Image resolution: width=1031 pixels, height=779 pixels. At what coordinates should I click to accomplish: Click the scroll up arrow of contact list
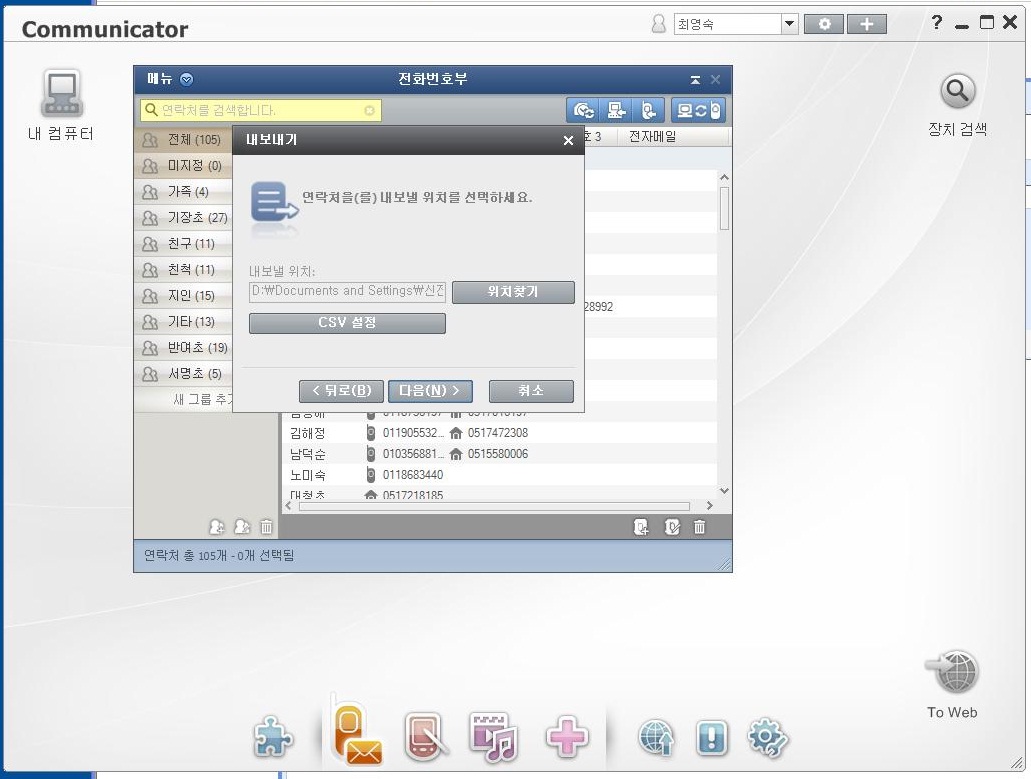[x=724, y=177]
